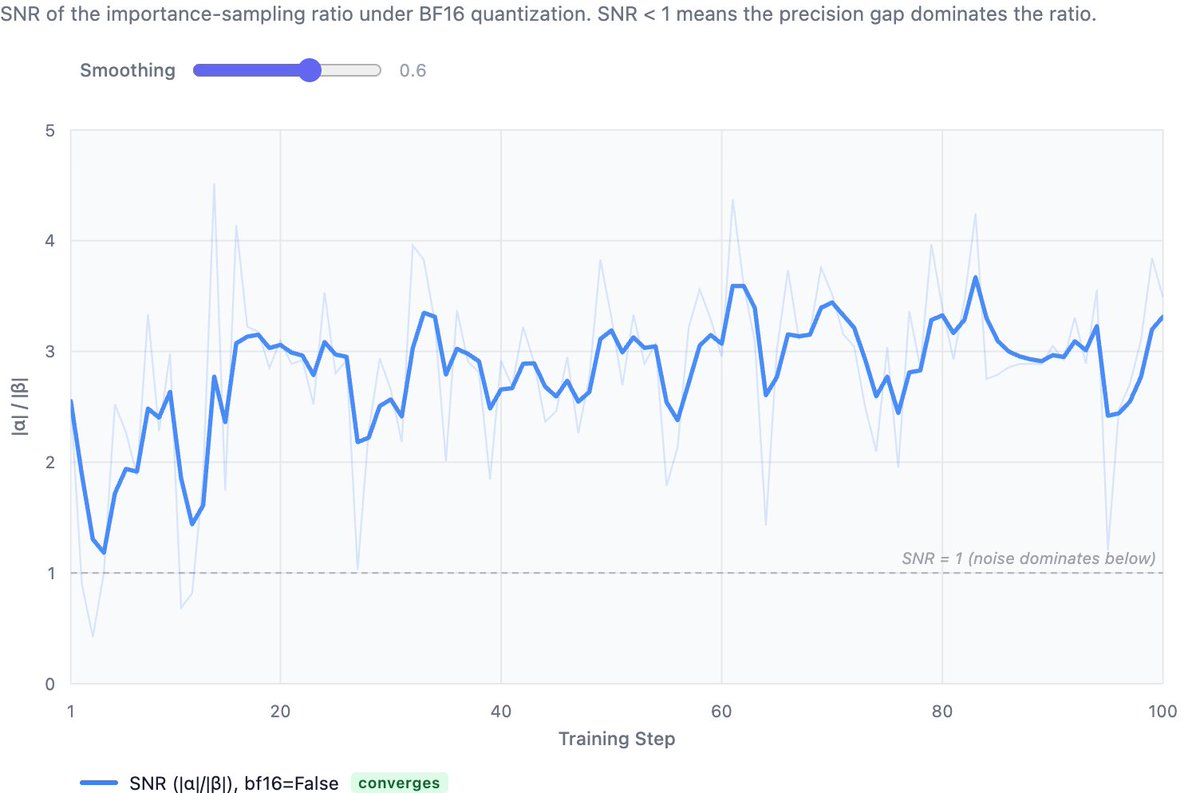Click x-axis tick label 20
Image resolution: width=1200 pixels, height=793 pixels.
coord(280,711)
